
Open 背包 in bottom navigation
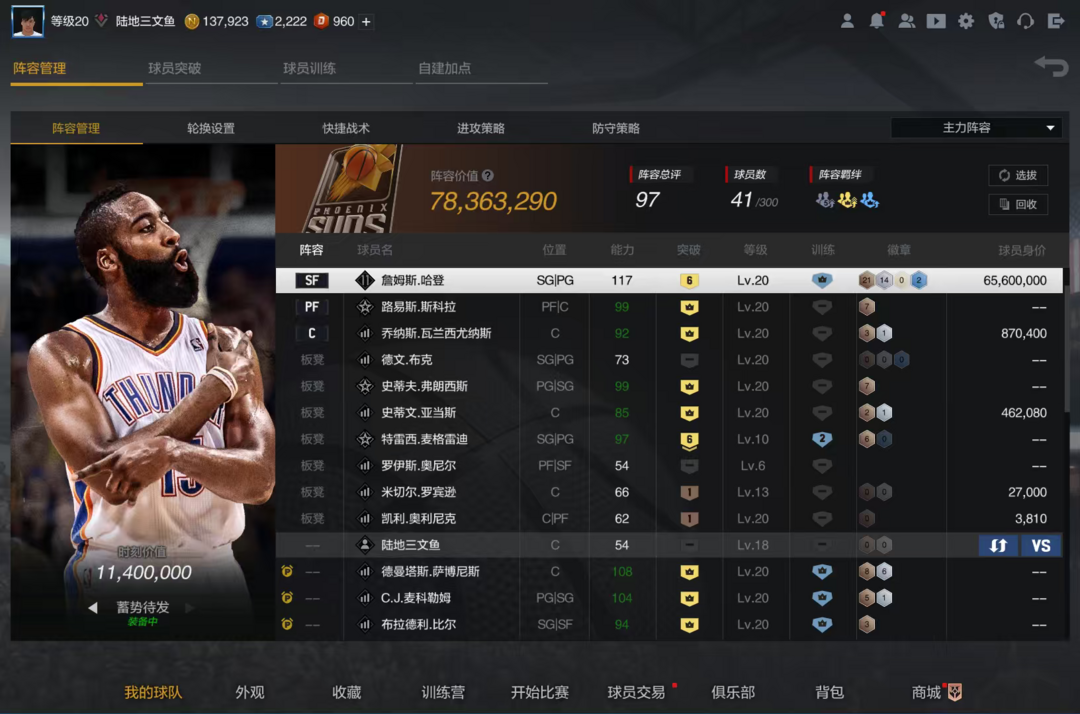point(829,692)
